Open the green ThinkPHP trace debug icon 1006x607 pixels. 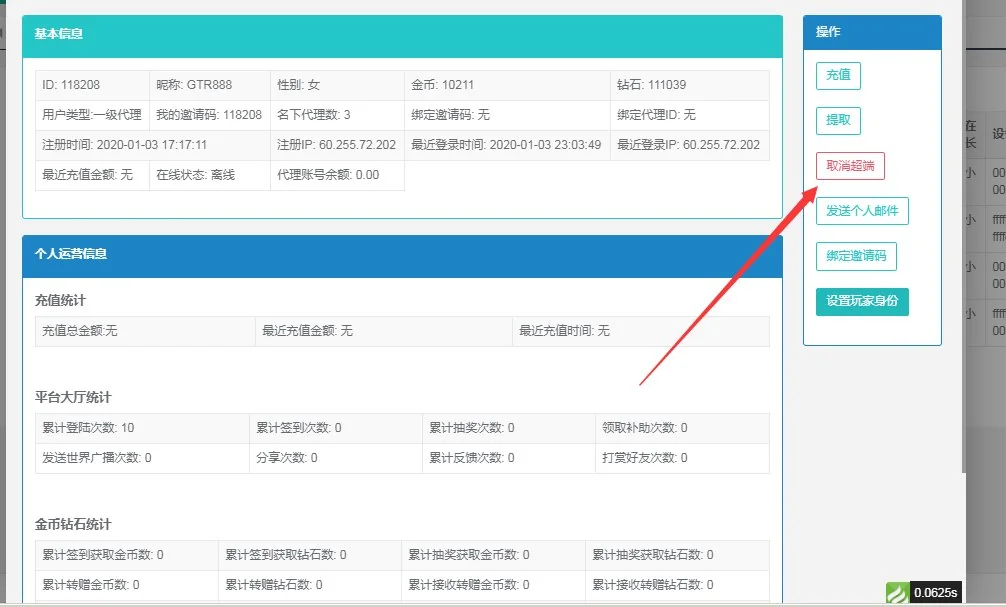click(899, 593)
